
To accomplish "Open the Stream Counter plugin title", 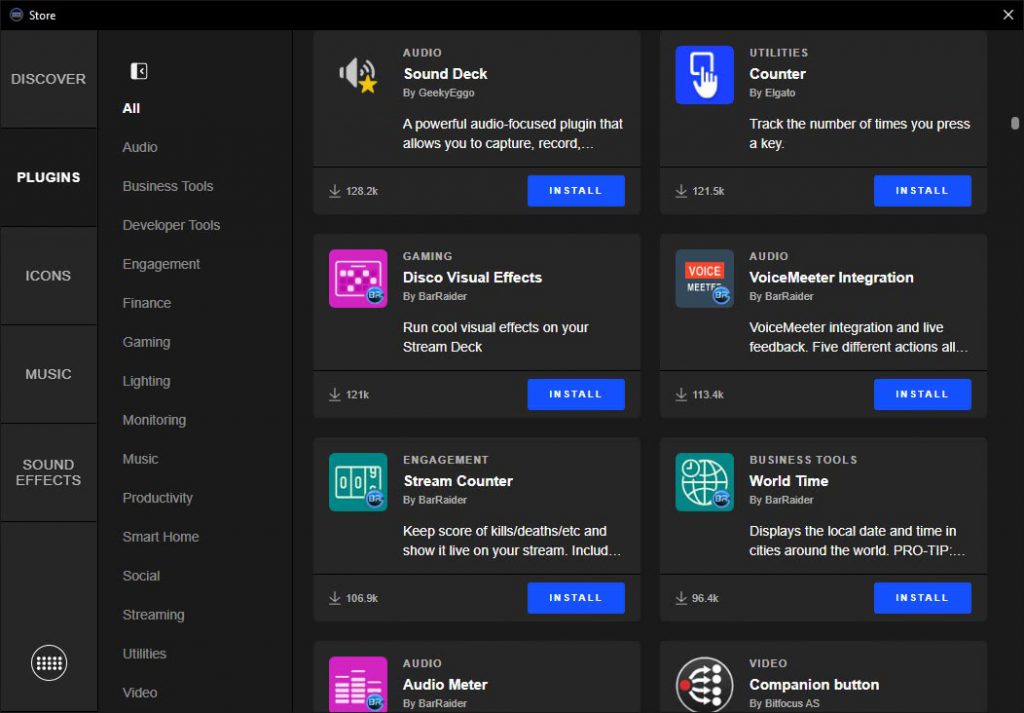I will (457, 481).
